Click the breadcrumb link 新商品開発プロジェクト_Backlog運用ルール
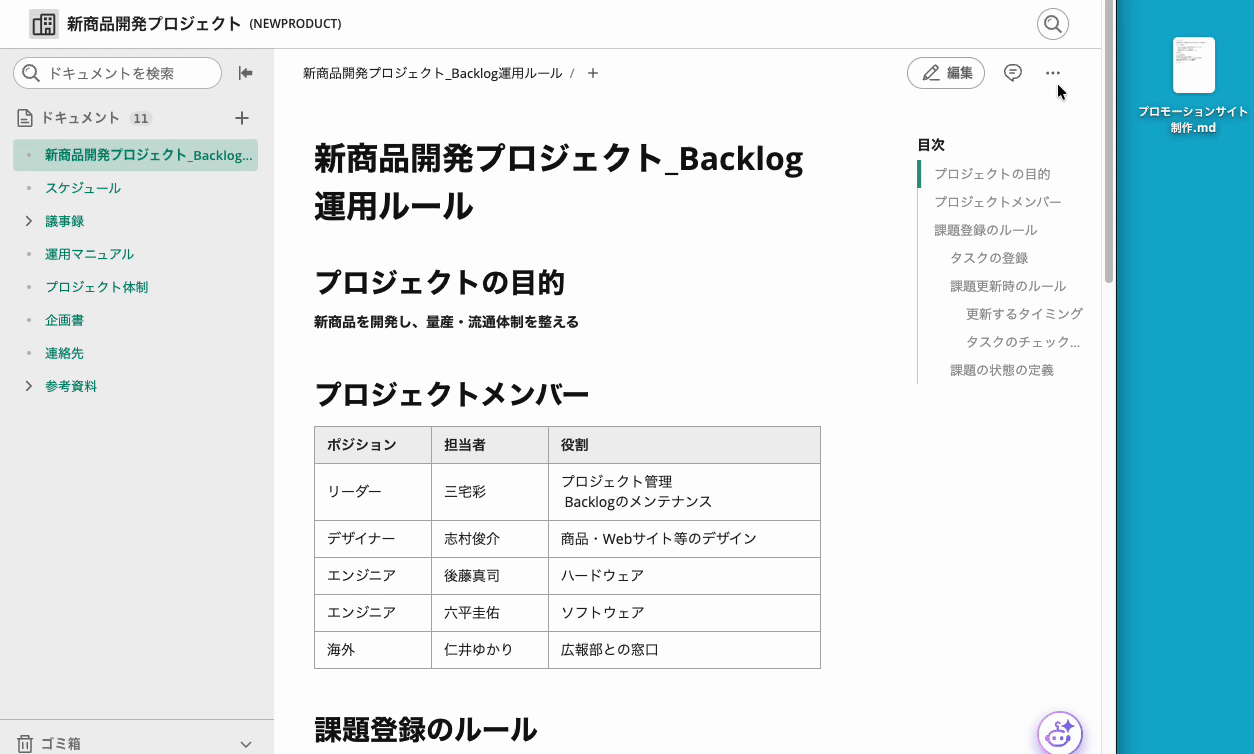 click(430, 72)
